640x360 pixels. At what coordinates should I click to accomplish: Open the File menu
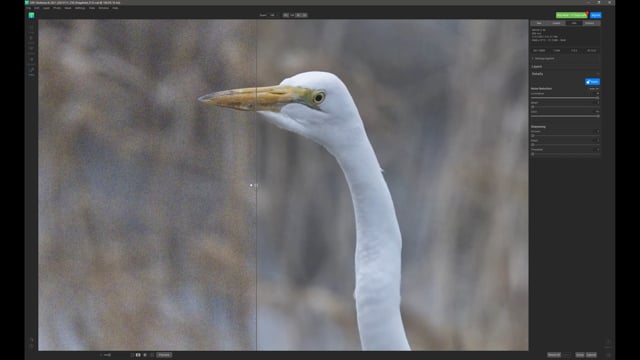point(28,8)
